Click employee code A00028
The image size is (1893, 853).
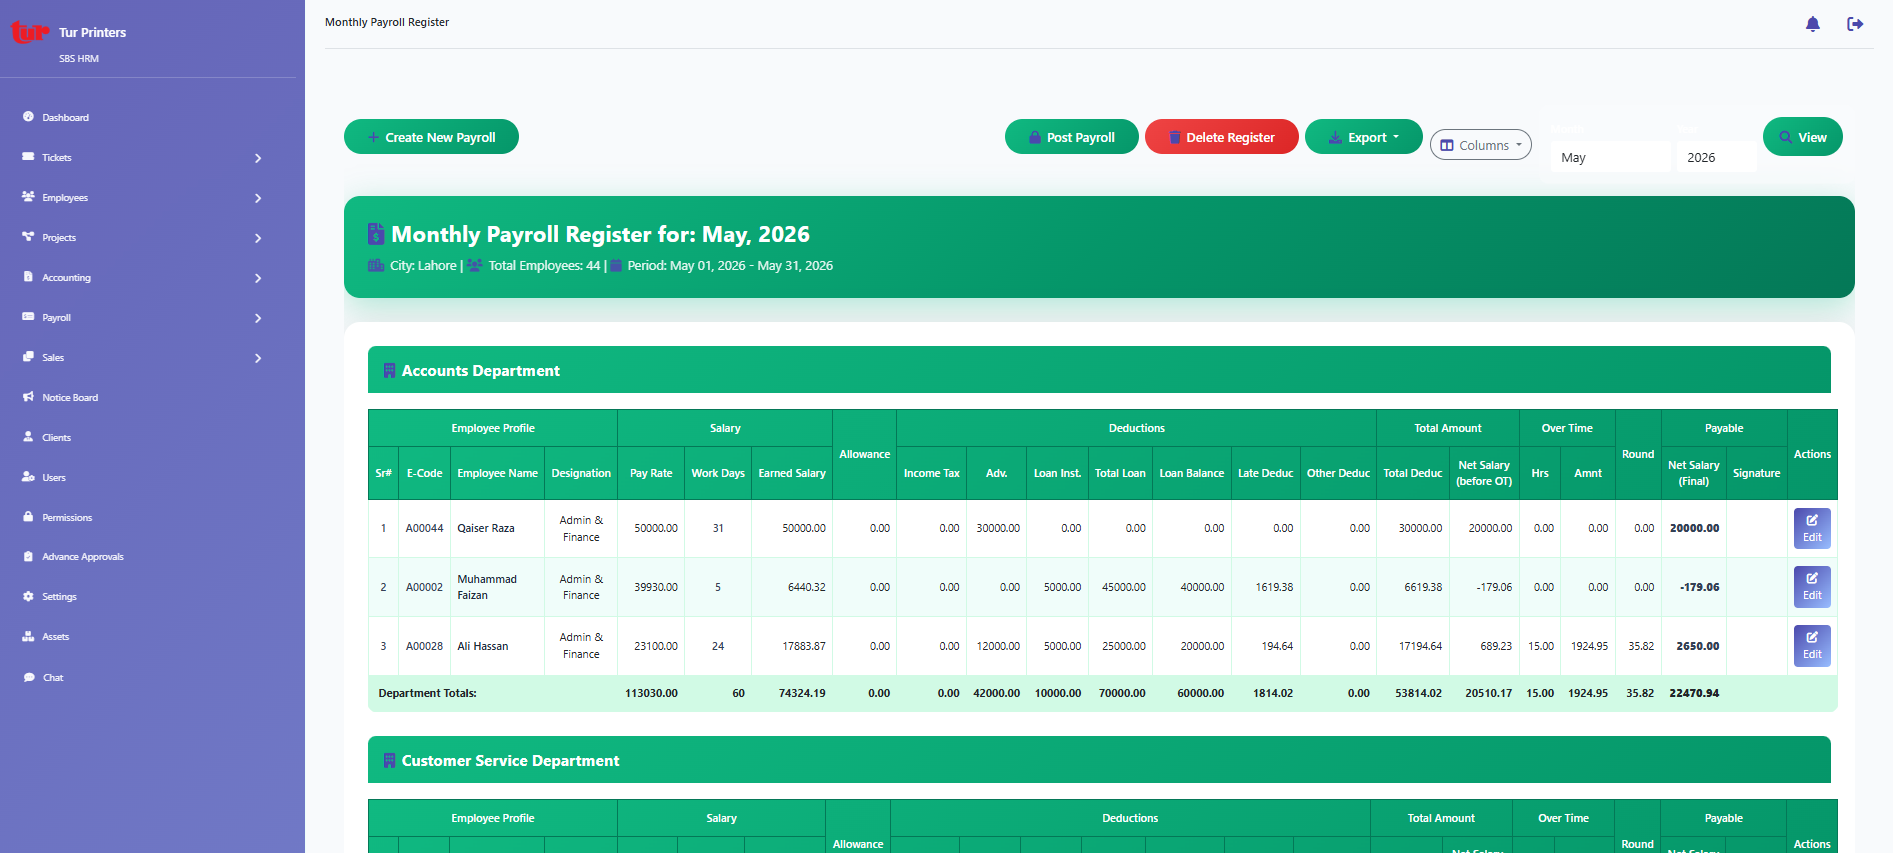point(424,646)
